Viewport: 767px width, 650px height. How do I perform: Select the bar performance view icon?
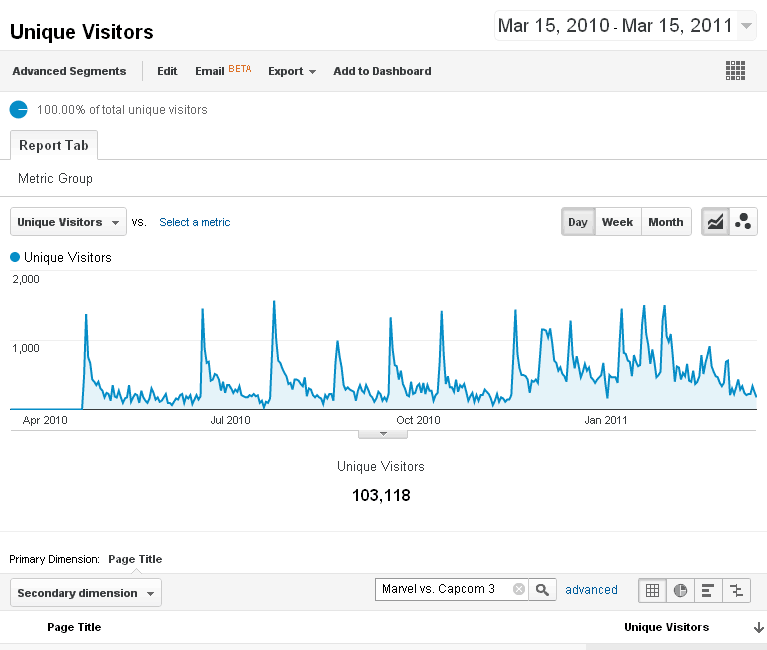pyautogui.click(x=708, y=590)
